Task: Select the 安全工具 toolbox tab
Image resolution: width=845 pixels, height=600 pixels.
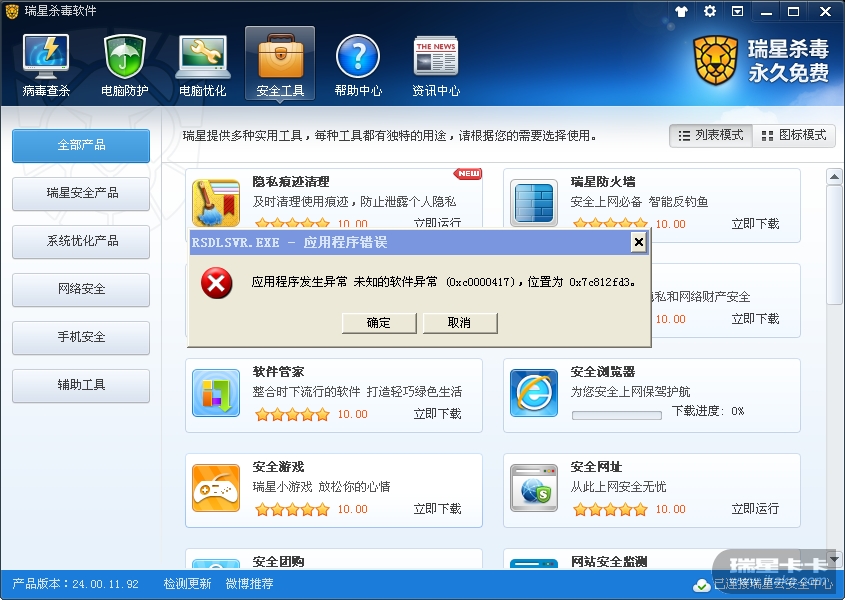Action: coord(280,64)
